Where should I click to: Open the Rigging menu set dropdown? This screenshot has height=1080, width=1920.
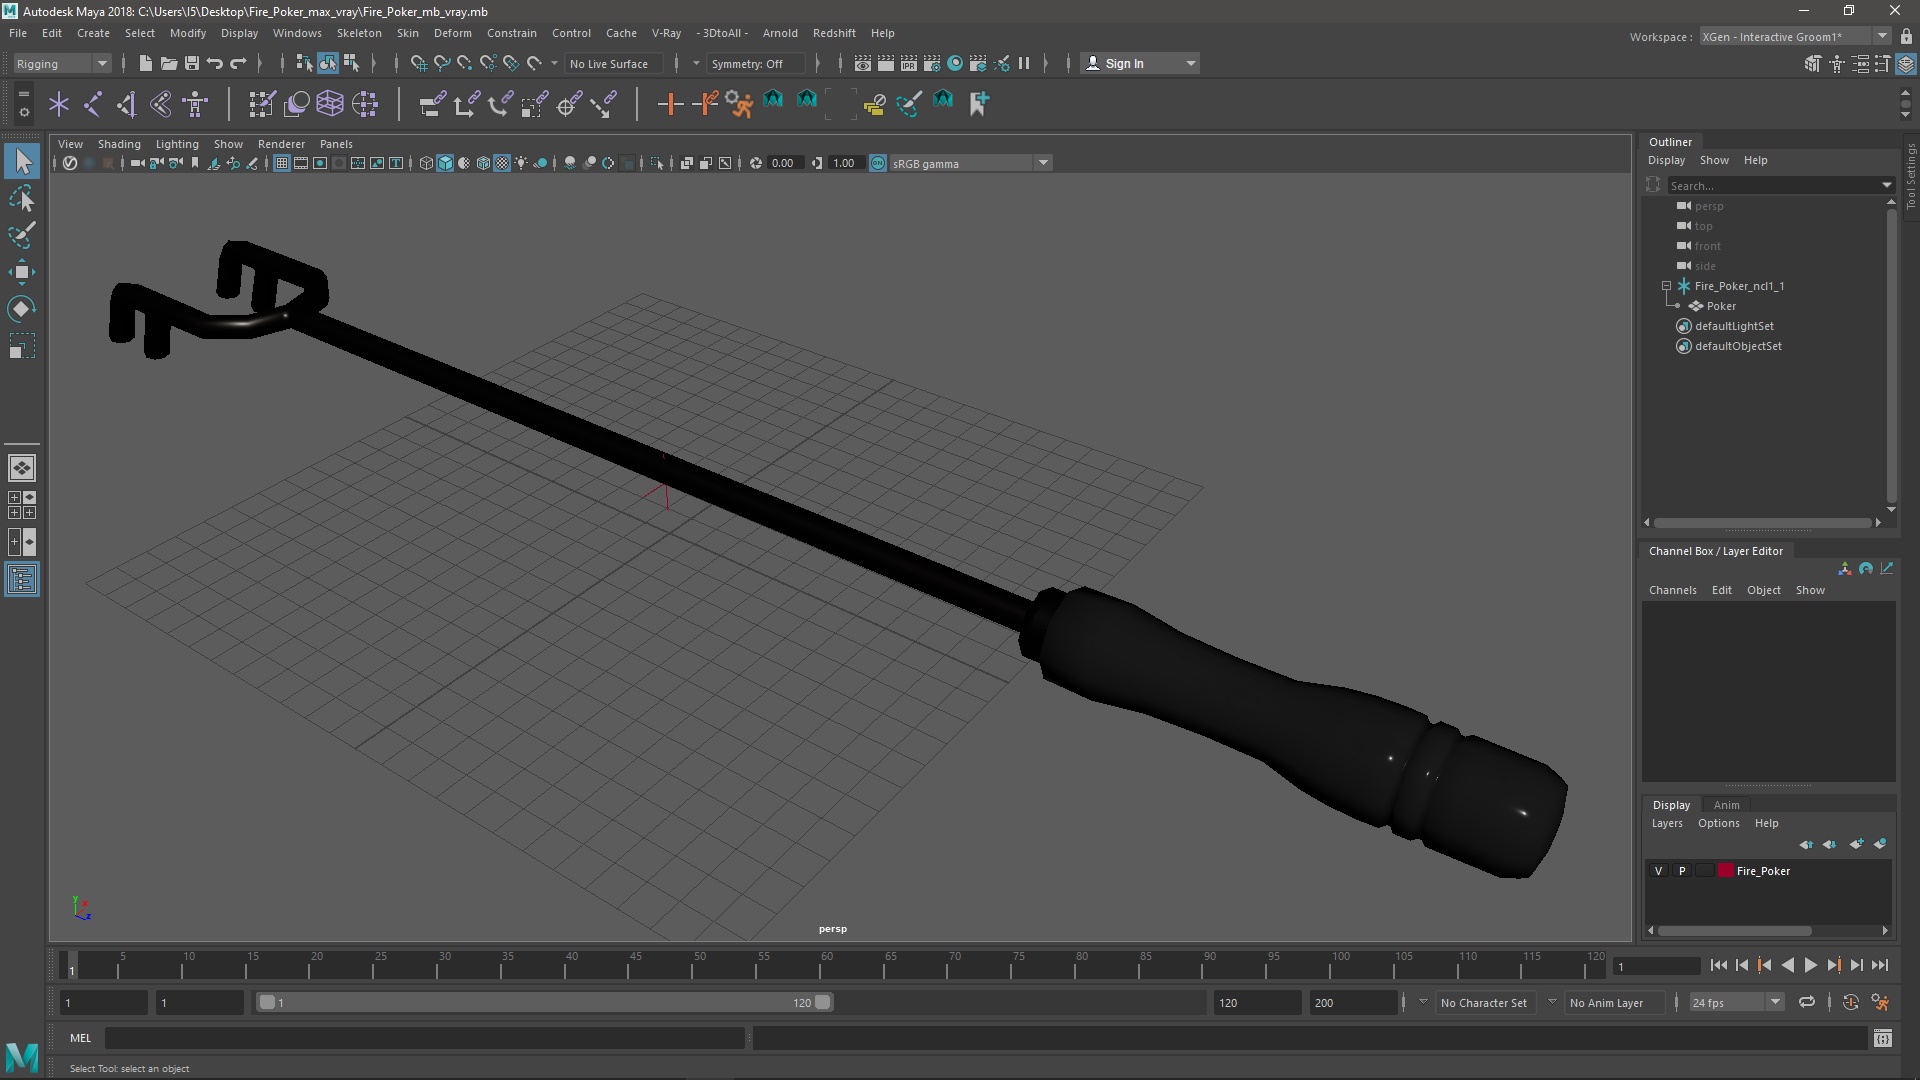click(x=62, y=63)
